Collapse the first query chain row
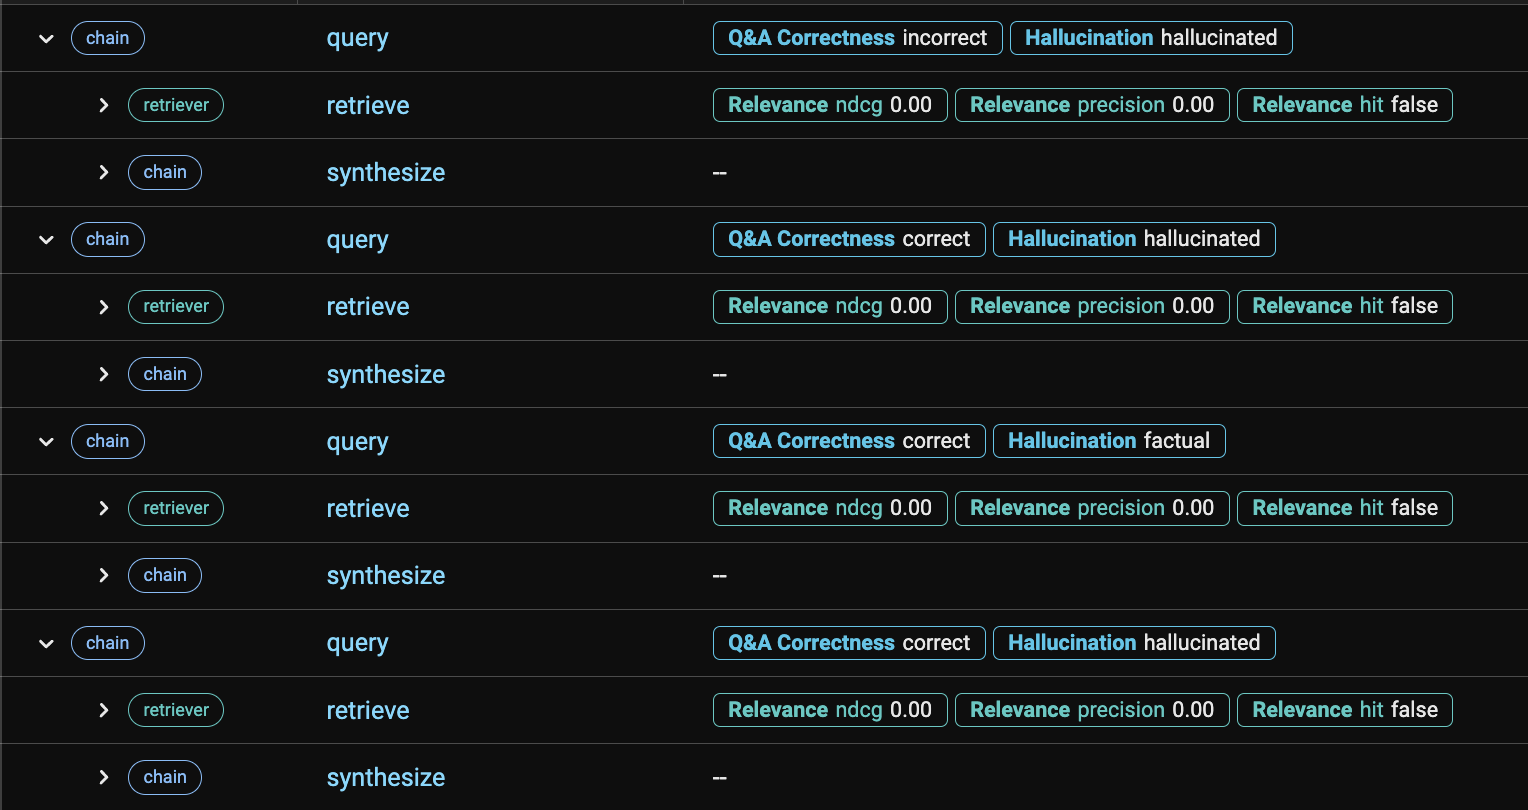This screenshot has width=1528, height=810. [46, 39]
